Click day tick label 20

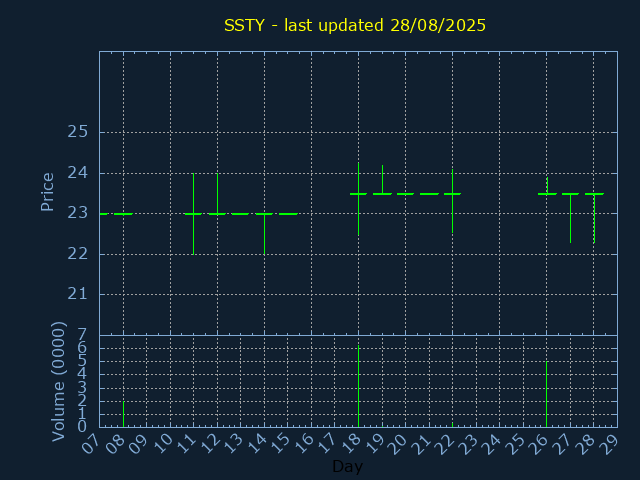tap(398, 443)
